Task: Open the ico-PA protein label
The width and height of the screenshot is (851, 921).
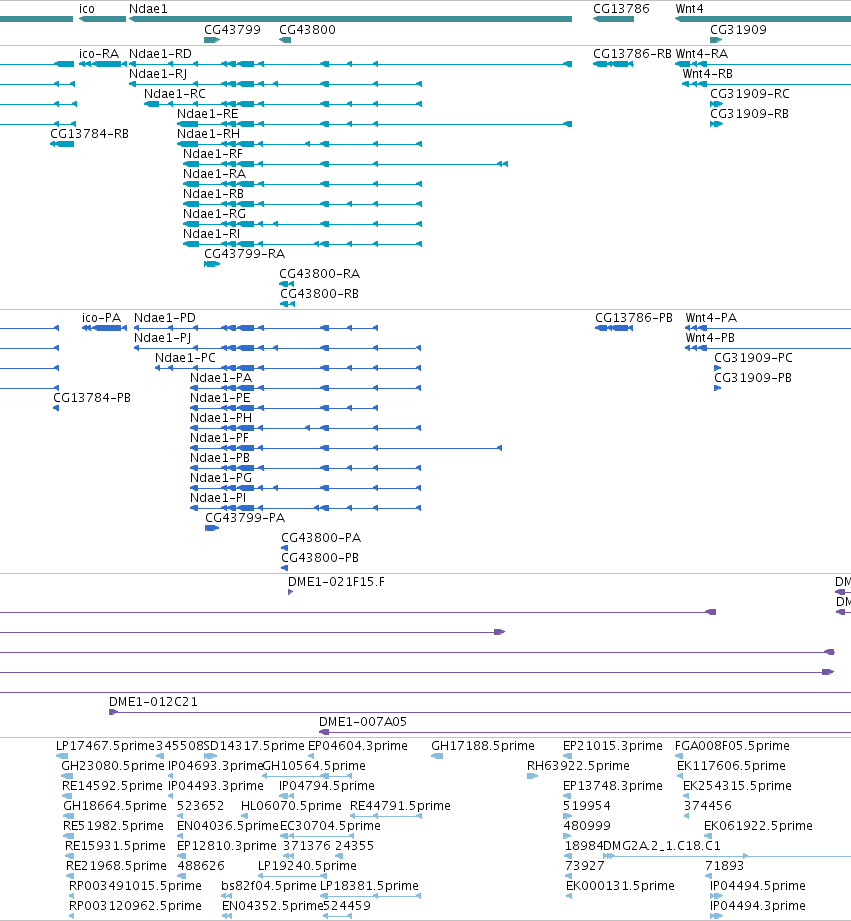Action: (x=102, y=317)
